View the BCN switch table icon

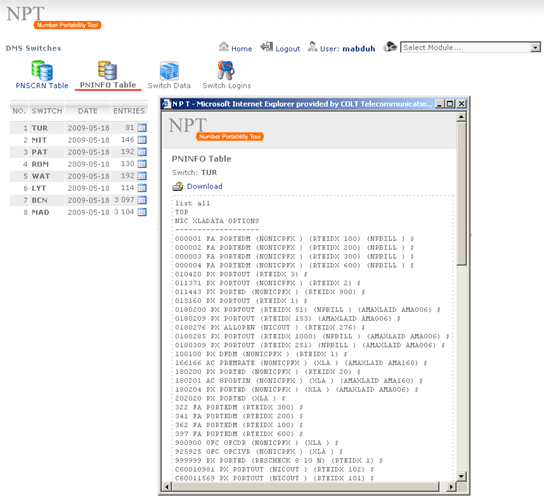[142, 200]
